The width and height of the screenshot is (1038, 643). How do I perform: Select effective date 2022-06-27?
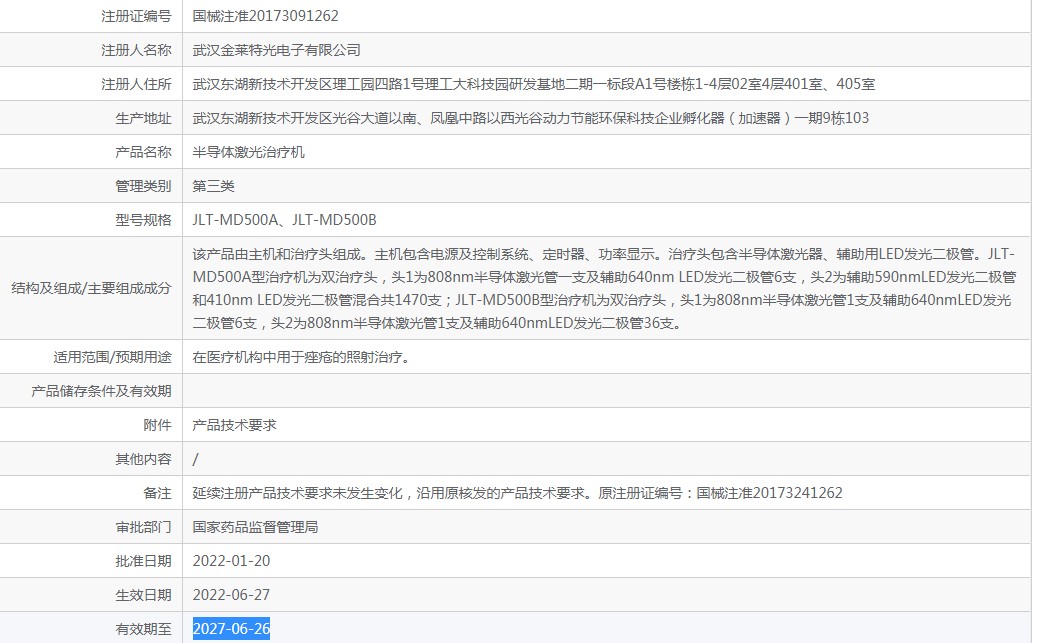pos(232,595)
